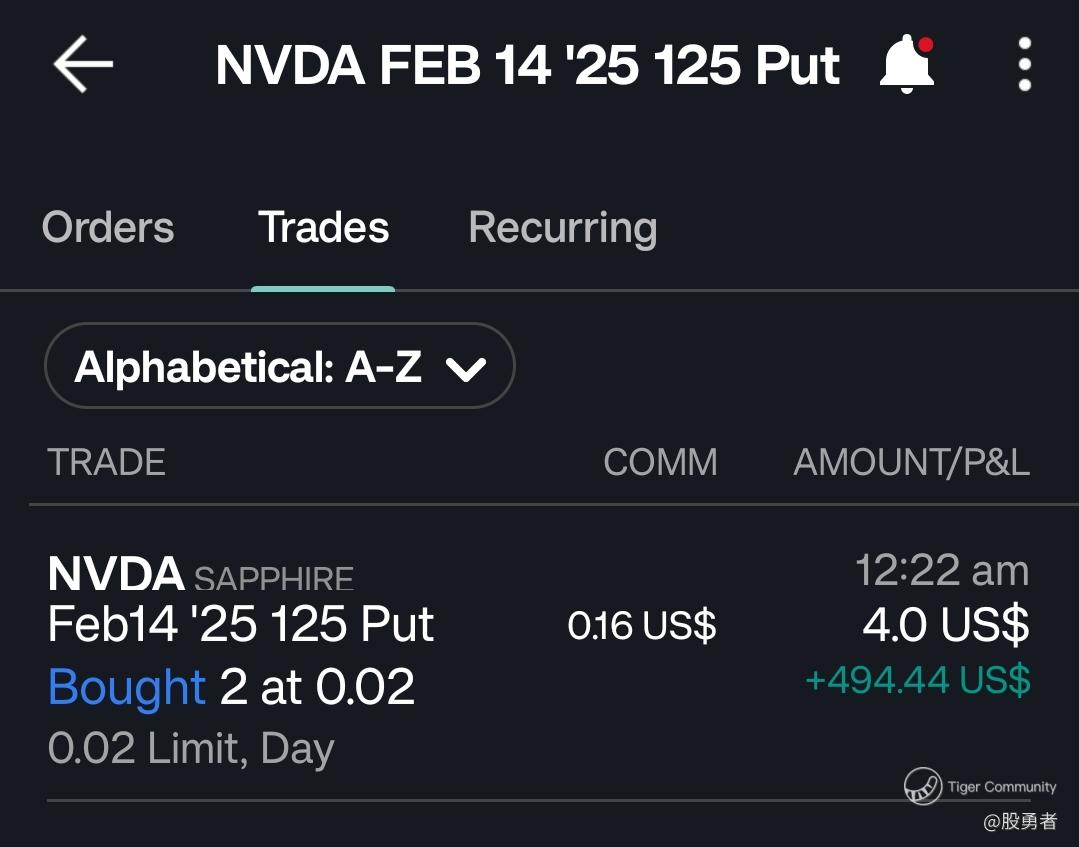Switch to the Orders tab
This screenshot has height=847, width=1079.
(108, 228)
